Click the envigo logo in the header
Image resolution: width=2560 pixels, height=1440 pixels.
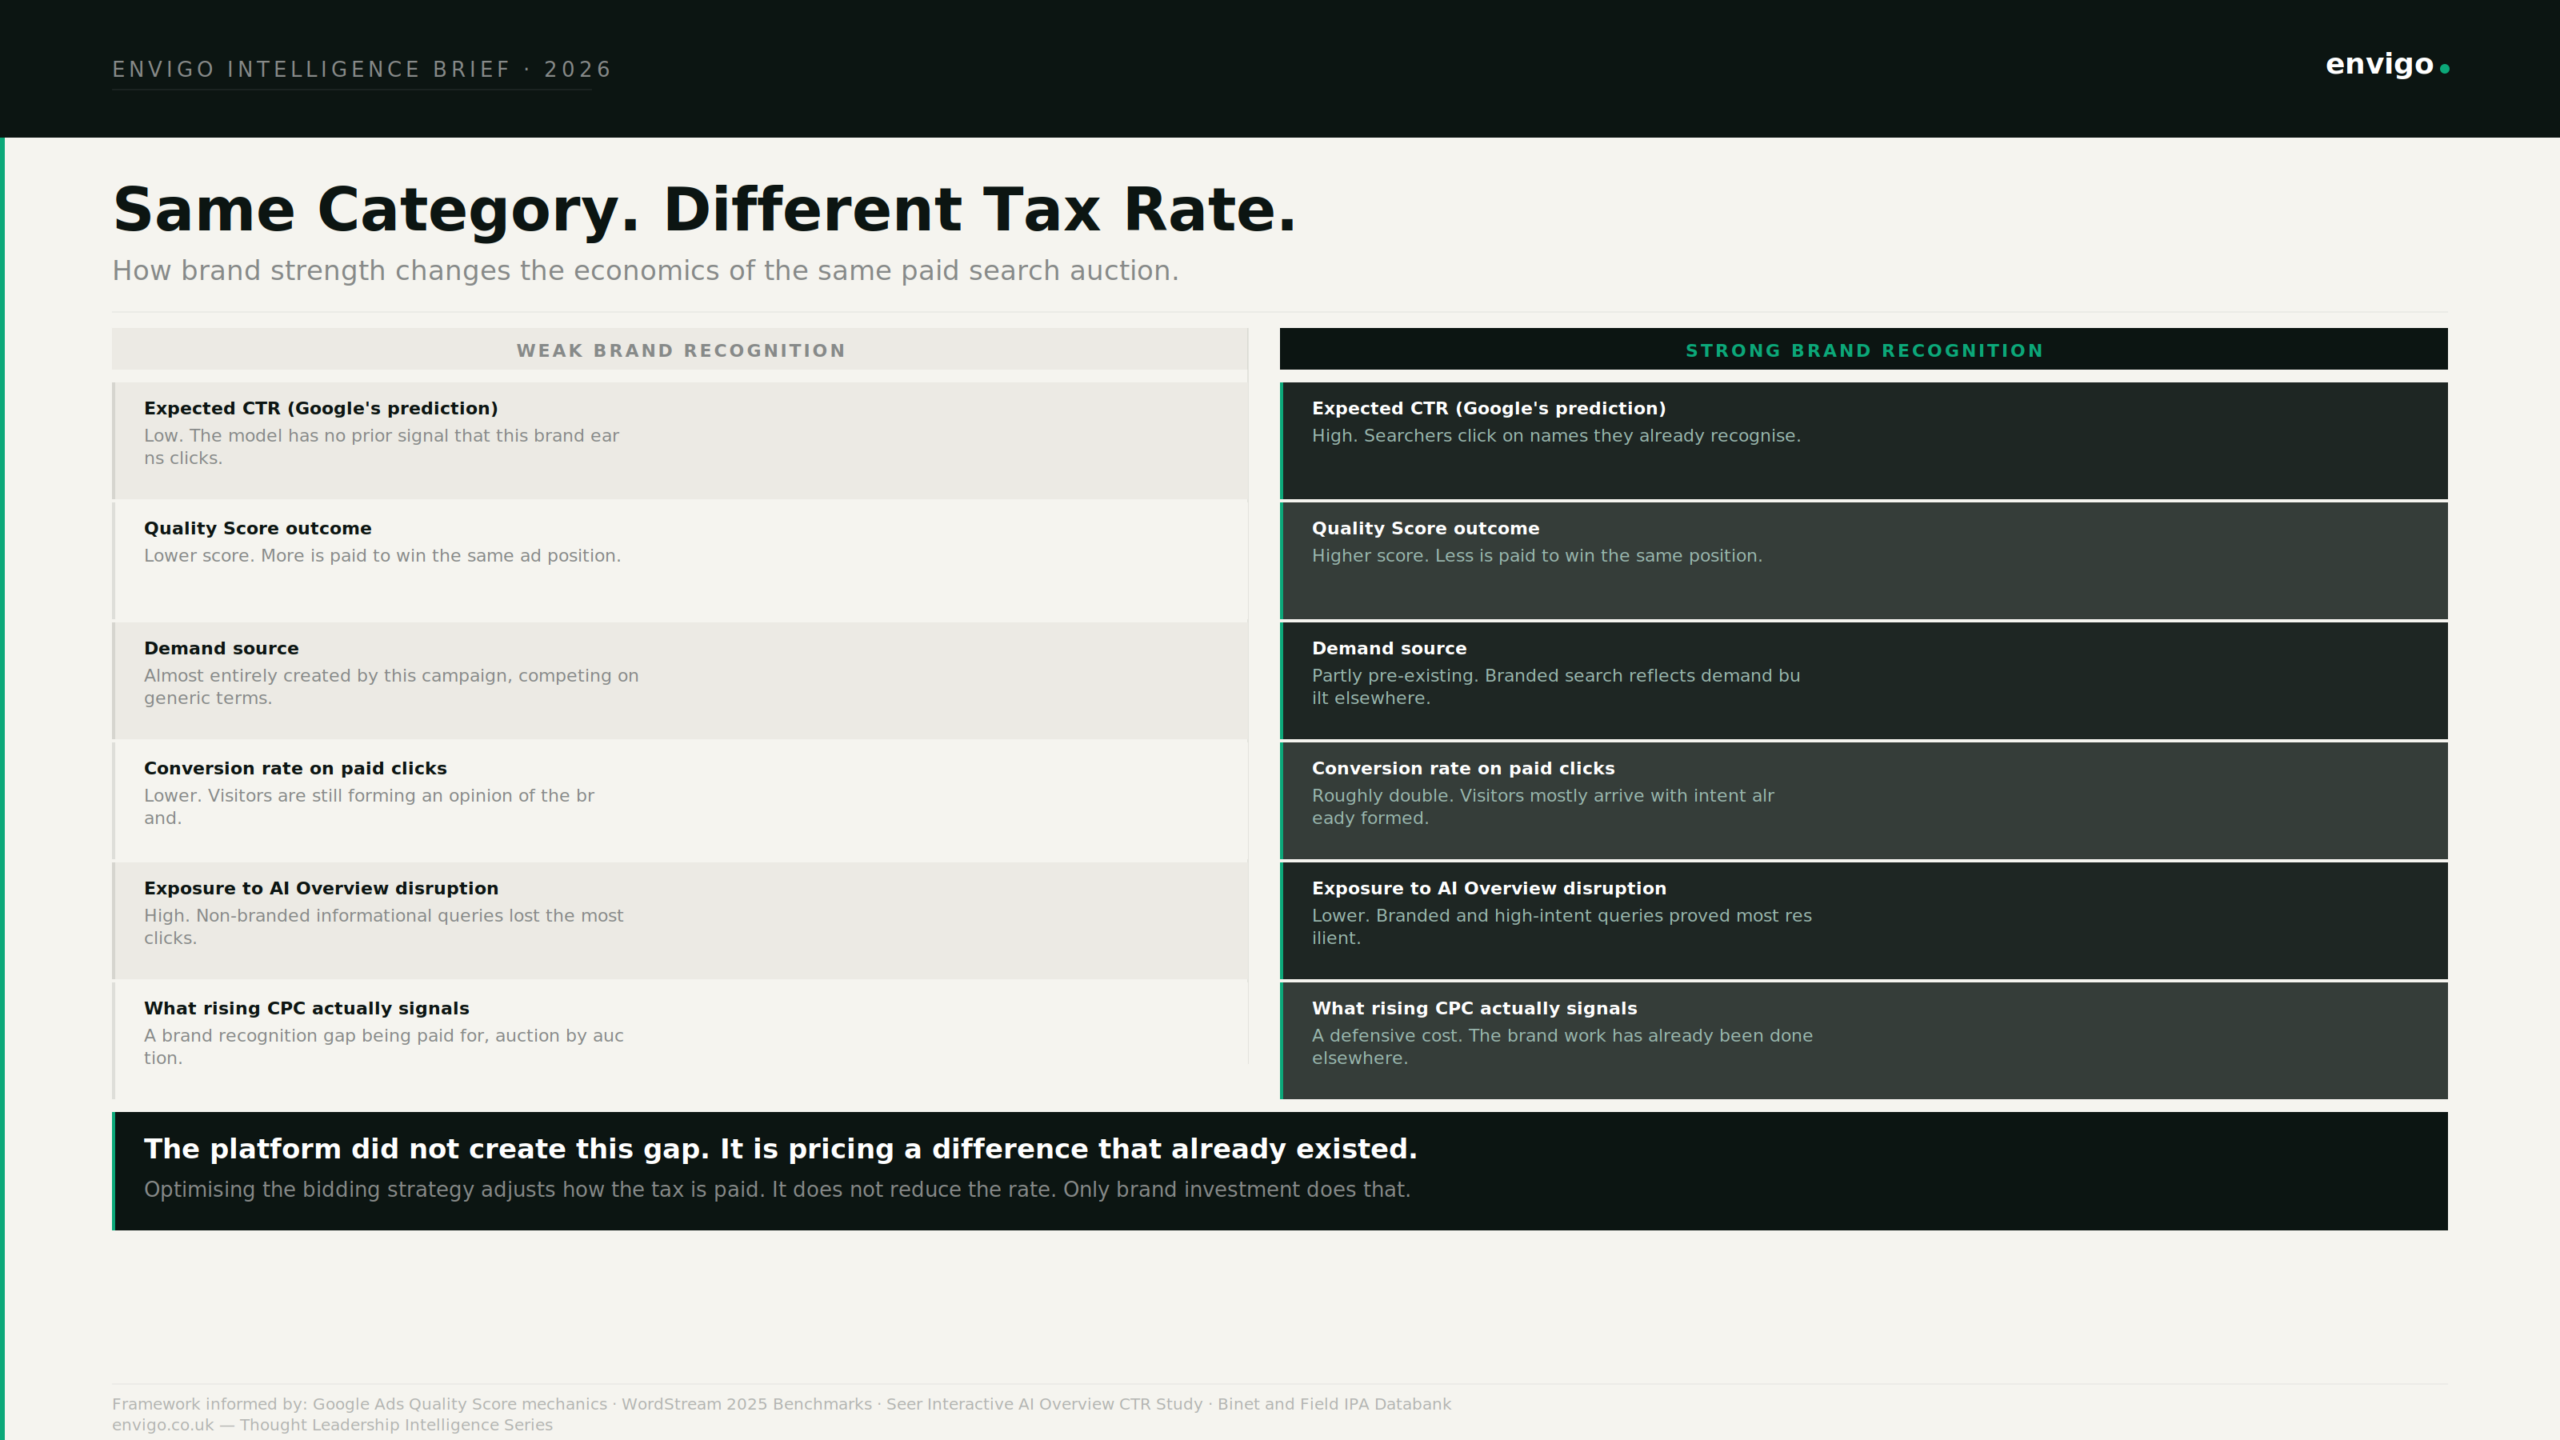point(2386,65)
